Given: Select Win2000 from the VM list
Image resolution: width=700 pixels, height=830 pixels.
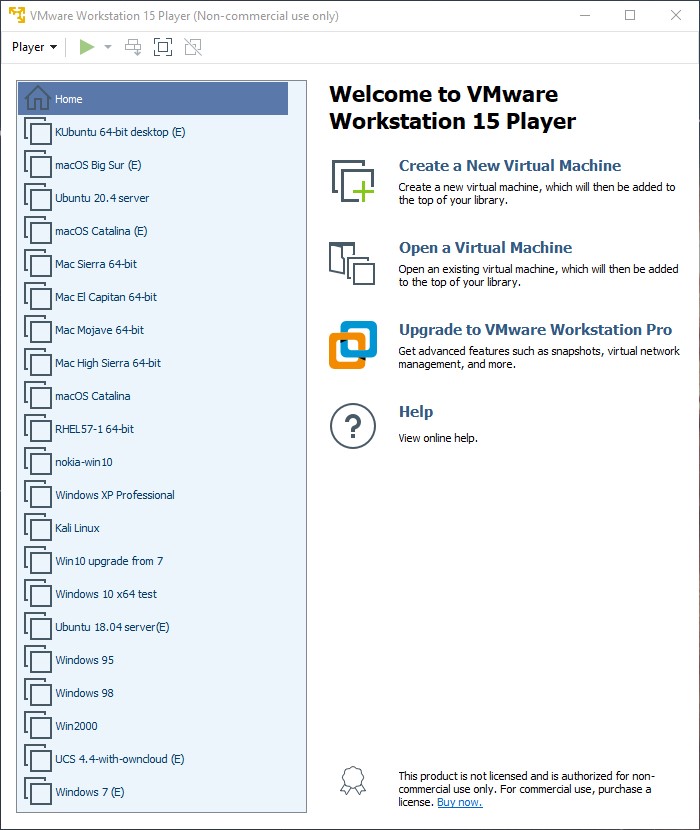Looking at the screenshot, I should coord(153,726).
